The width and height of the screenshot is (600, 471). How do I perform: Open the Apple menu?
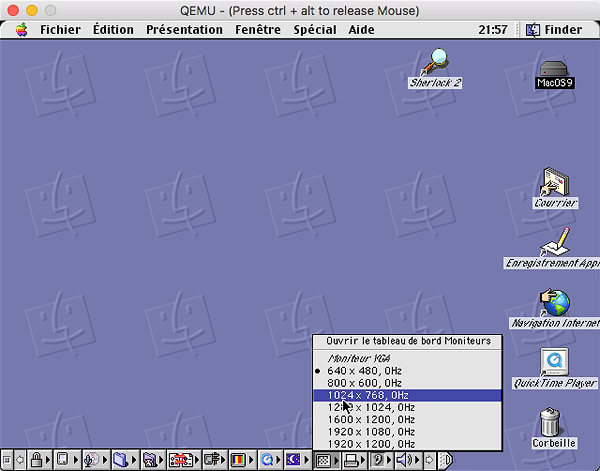tap(22, 29)
